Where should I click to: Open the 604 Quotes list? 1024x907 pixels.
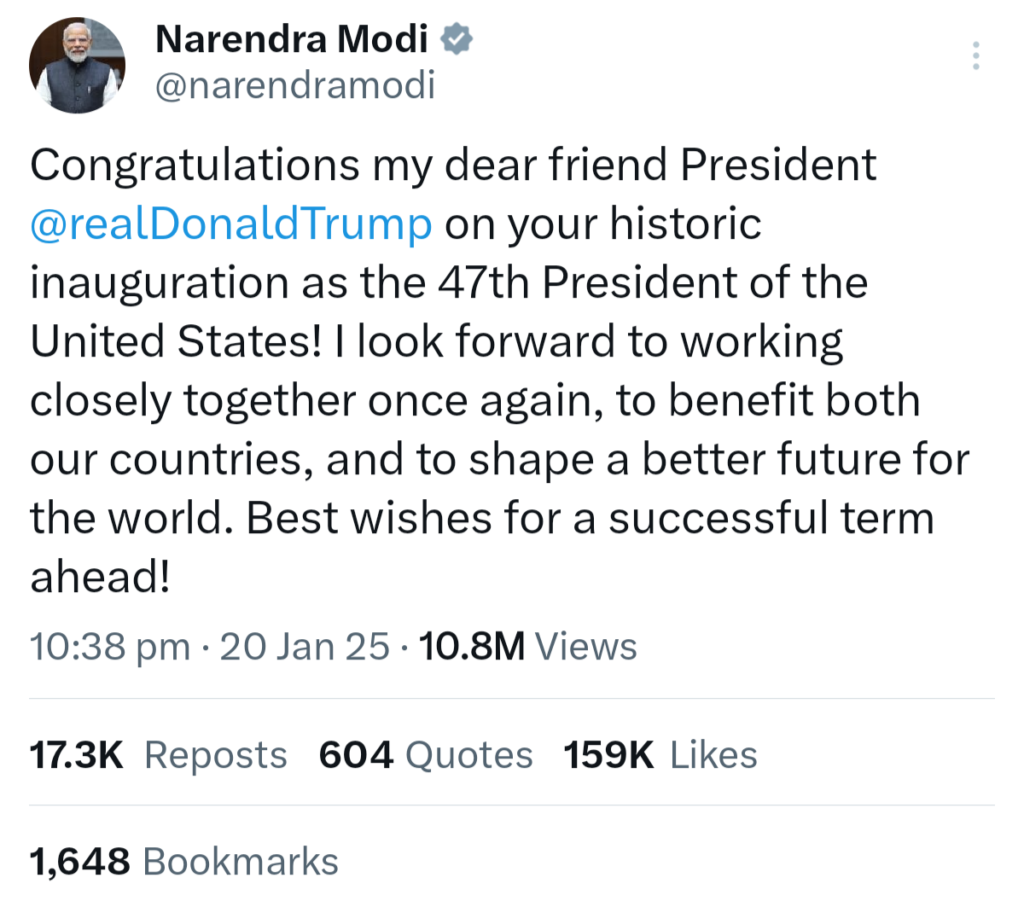(x=425, y=755)
